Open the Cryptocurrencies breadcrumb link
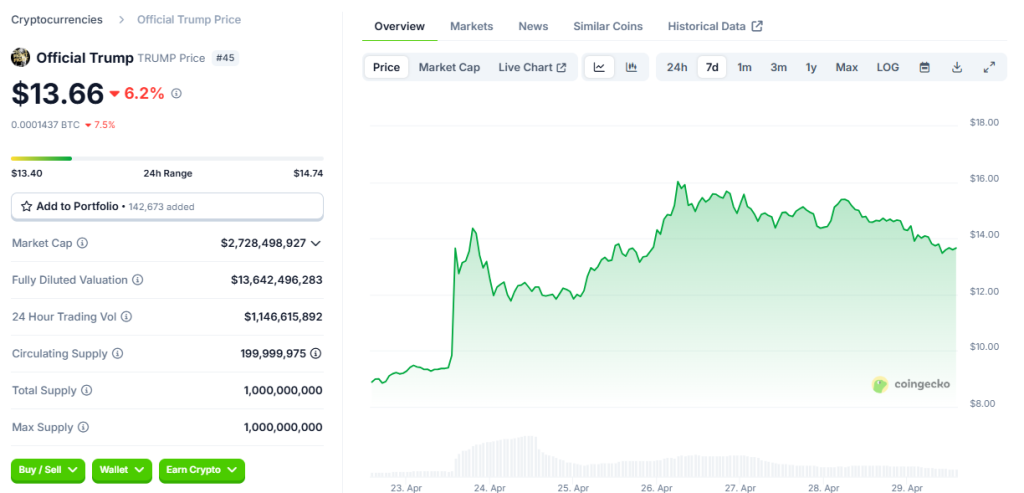Screen dimensions: 1024x493 coord(57,20)
